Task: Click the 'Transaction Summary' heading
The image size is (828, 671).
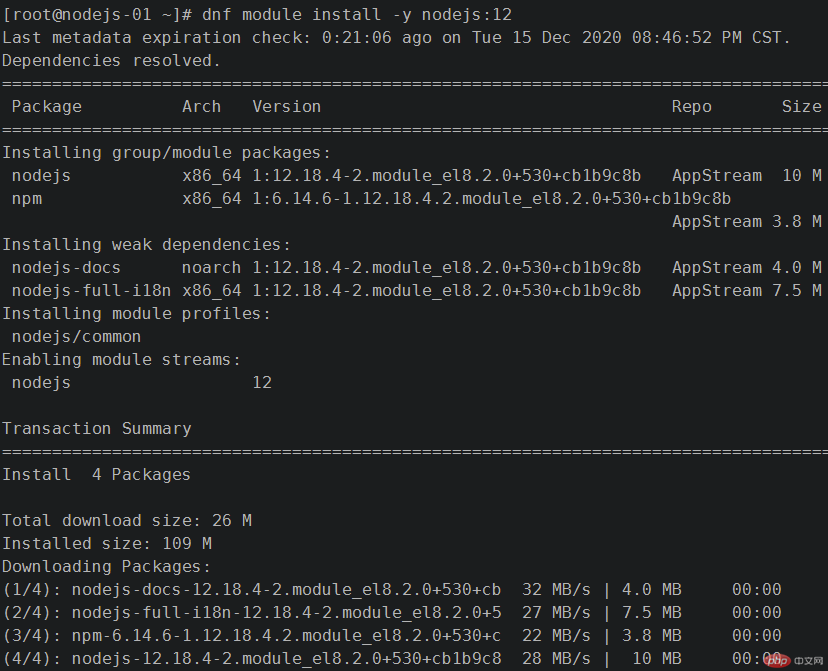Action: (x=97, y=429)
